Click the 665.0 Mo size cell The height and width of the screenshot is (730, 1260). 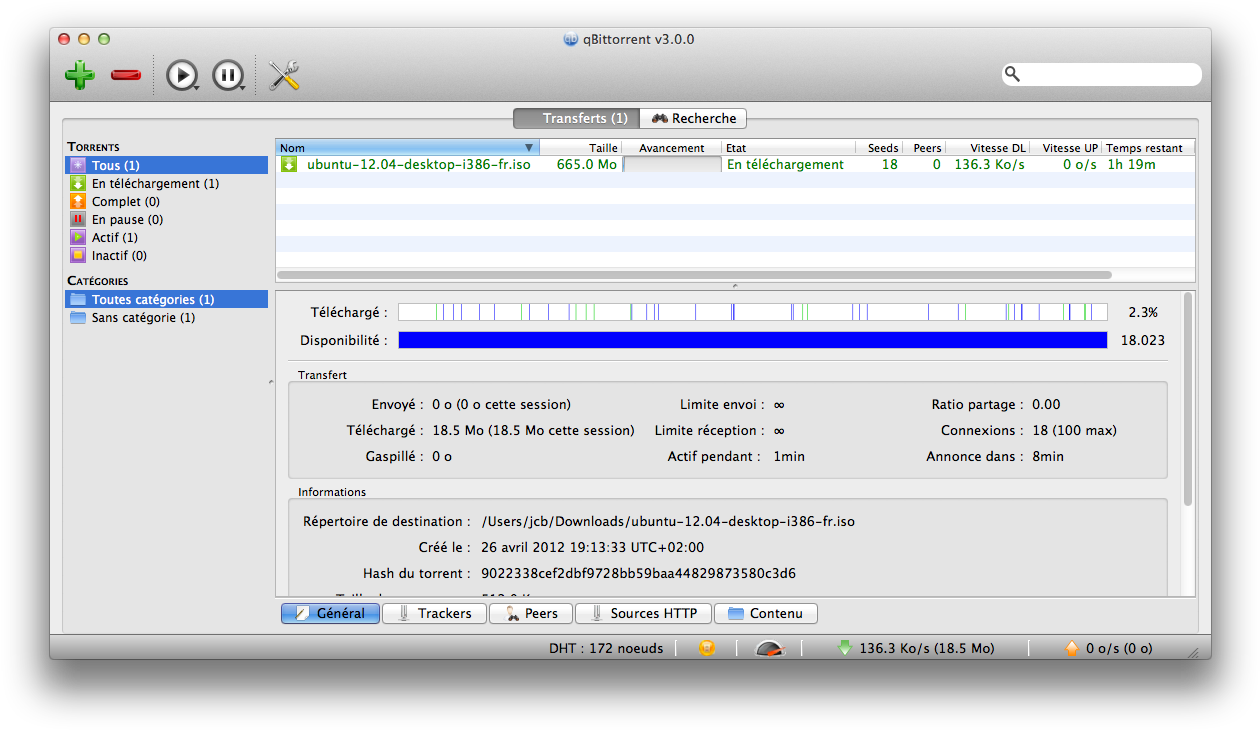(587, 164)
